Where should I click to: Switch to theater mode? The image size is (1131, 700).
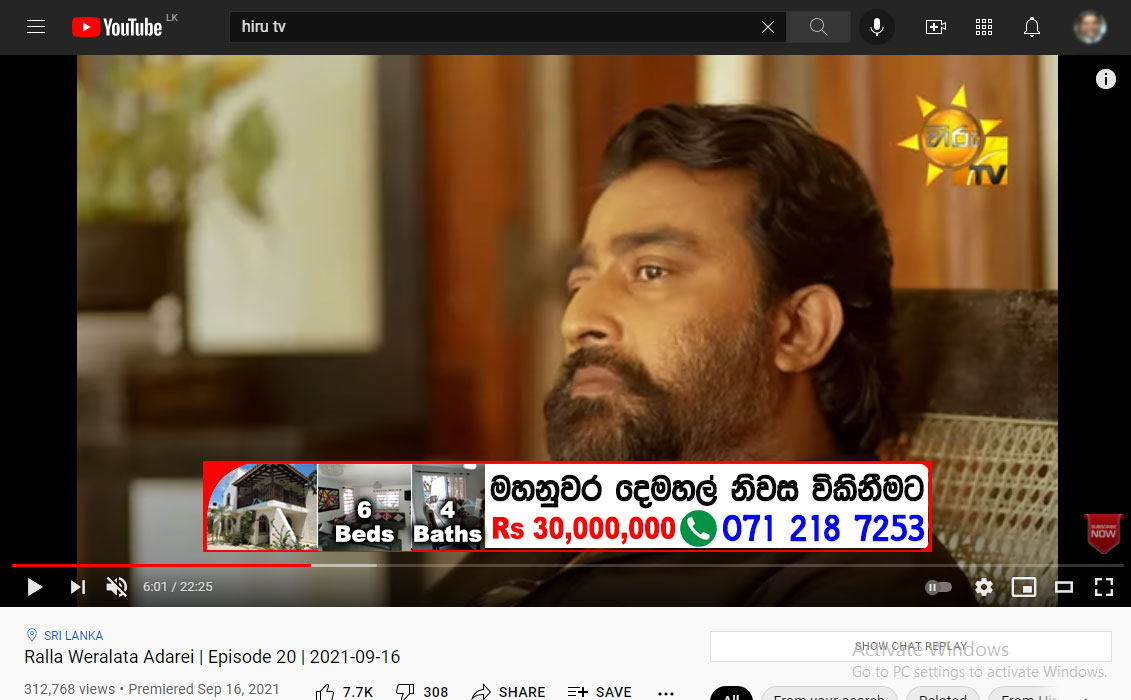click(x=1064, y=587)
